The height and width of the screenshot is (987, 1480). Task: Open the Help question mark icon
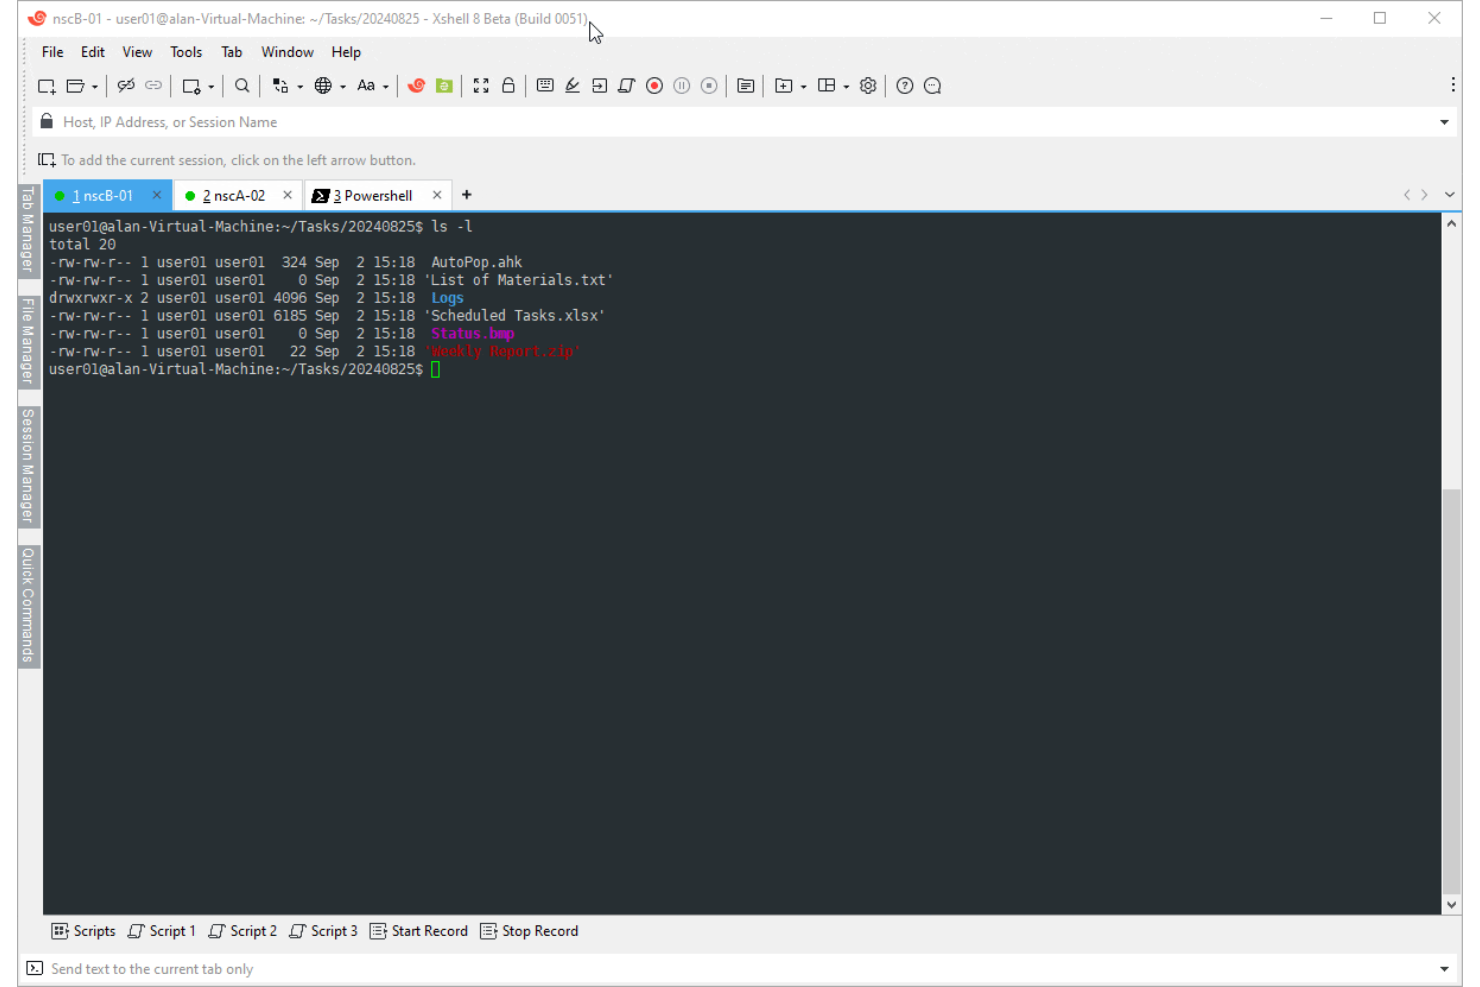click(903, 86)
